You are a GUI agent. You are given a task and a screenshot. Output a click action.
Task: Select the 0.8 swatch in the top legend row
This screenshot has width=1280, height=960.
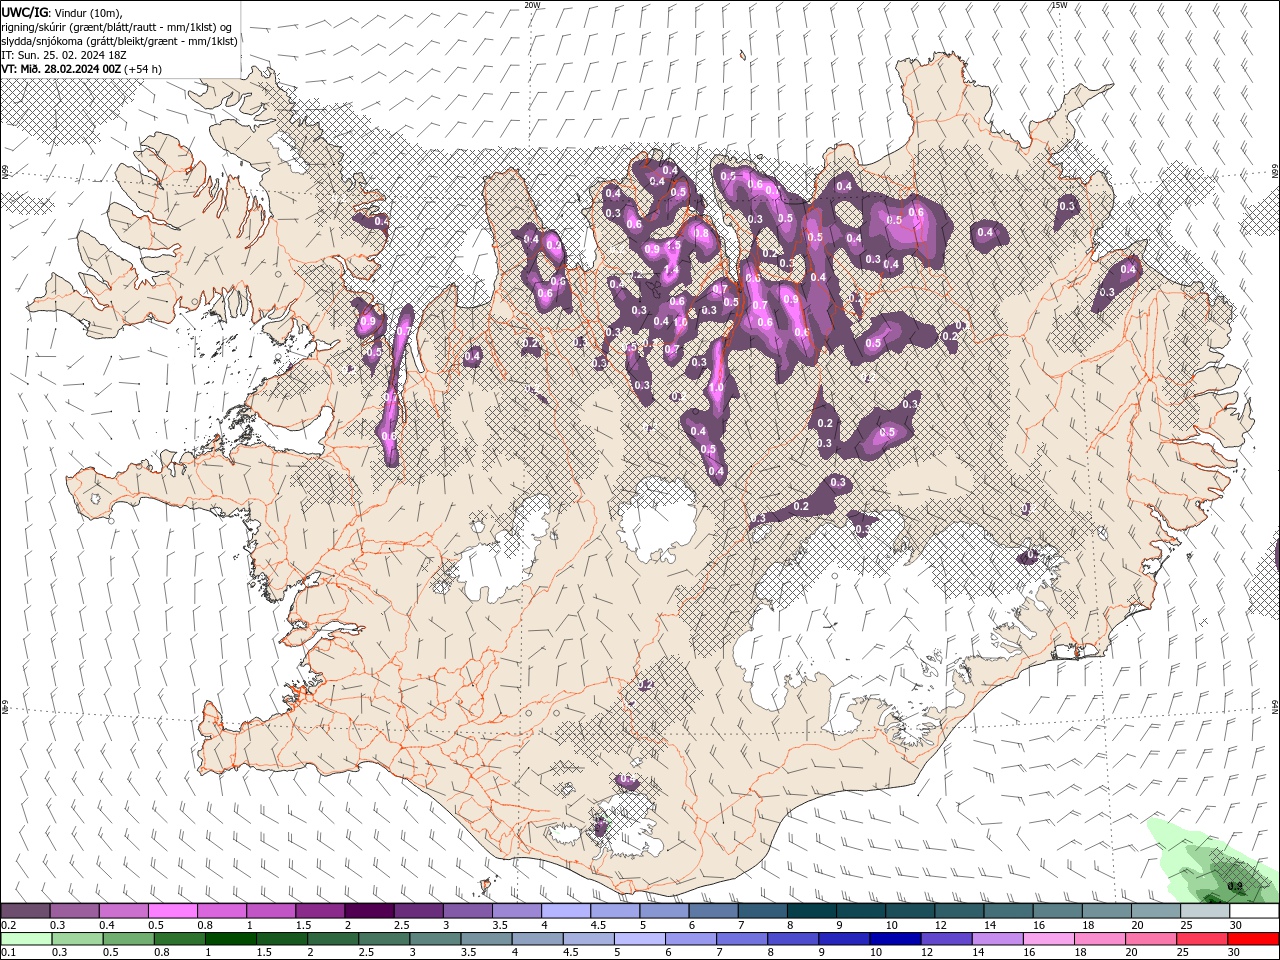221,911
